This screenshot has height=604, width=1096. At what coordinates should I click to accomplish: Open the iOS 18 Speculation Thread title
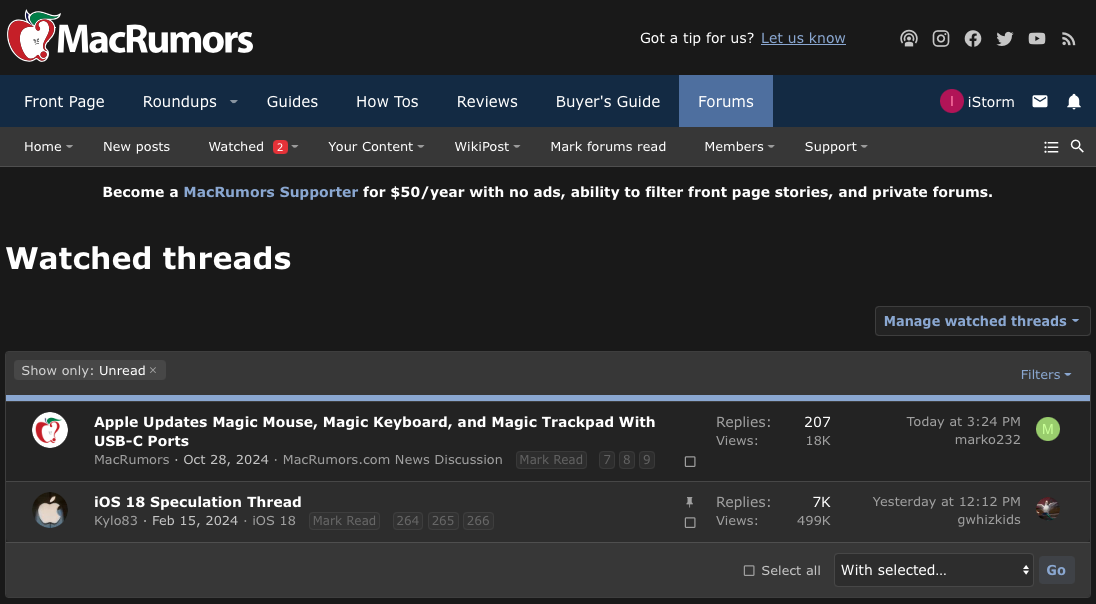pyautogui.click(x=198, y=502)
